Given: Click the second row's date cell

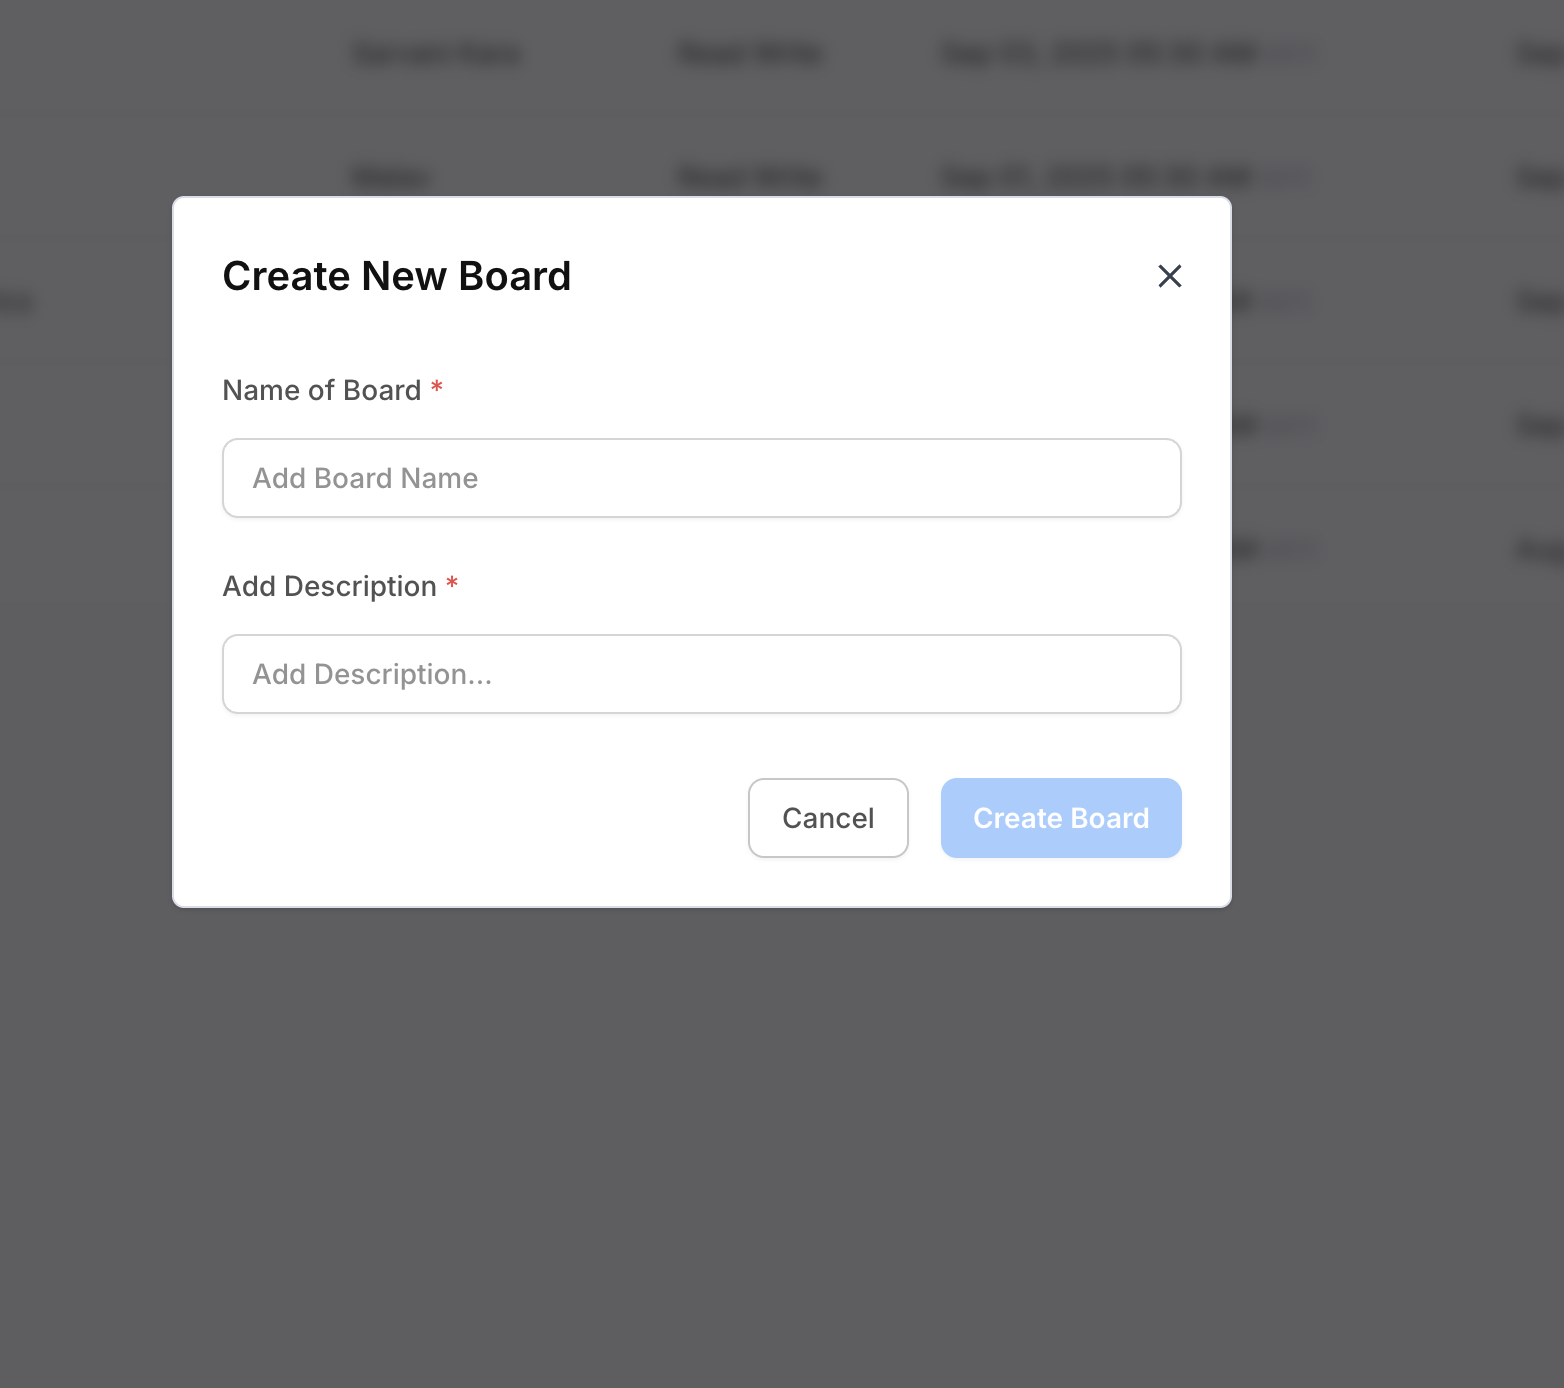Looking at the screenshot, I should click(x=1098, y=178).
